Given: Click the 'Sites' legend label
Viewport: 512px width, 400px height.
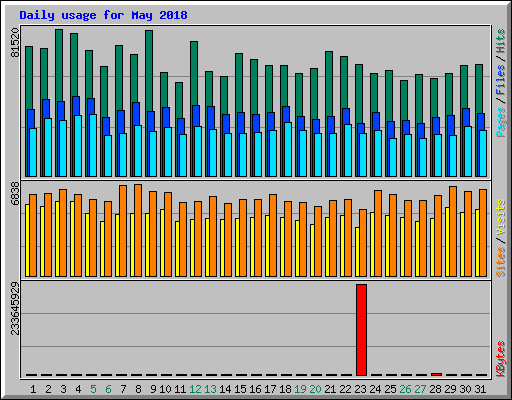Looking at the screenshot, I should coord(501,262).
